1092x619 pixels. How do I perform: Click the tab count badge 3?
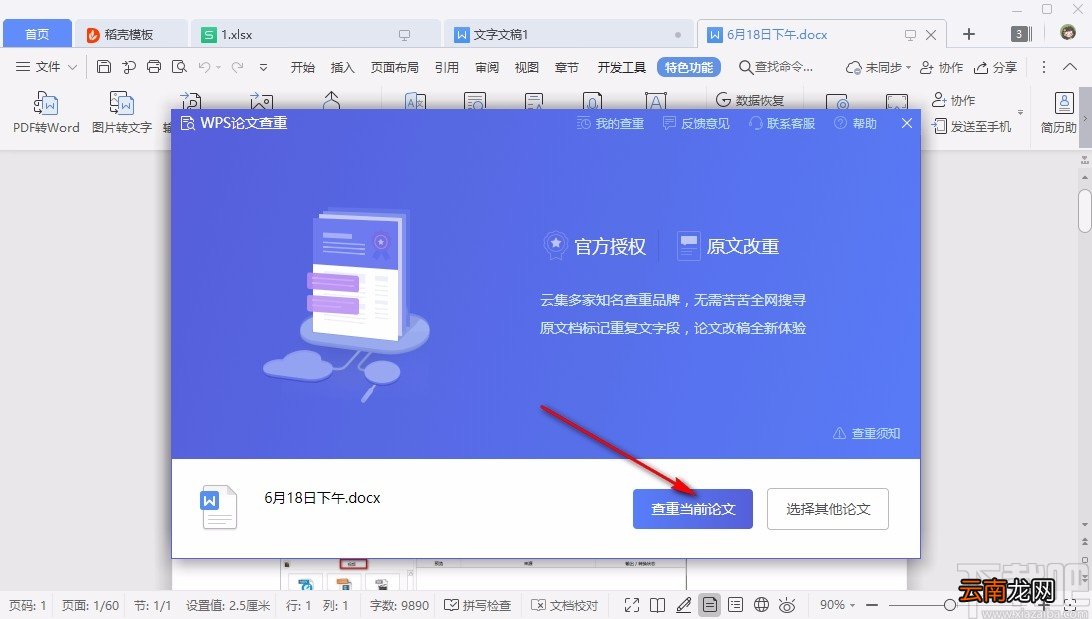pyautogui.click(x=1020, y=33)
